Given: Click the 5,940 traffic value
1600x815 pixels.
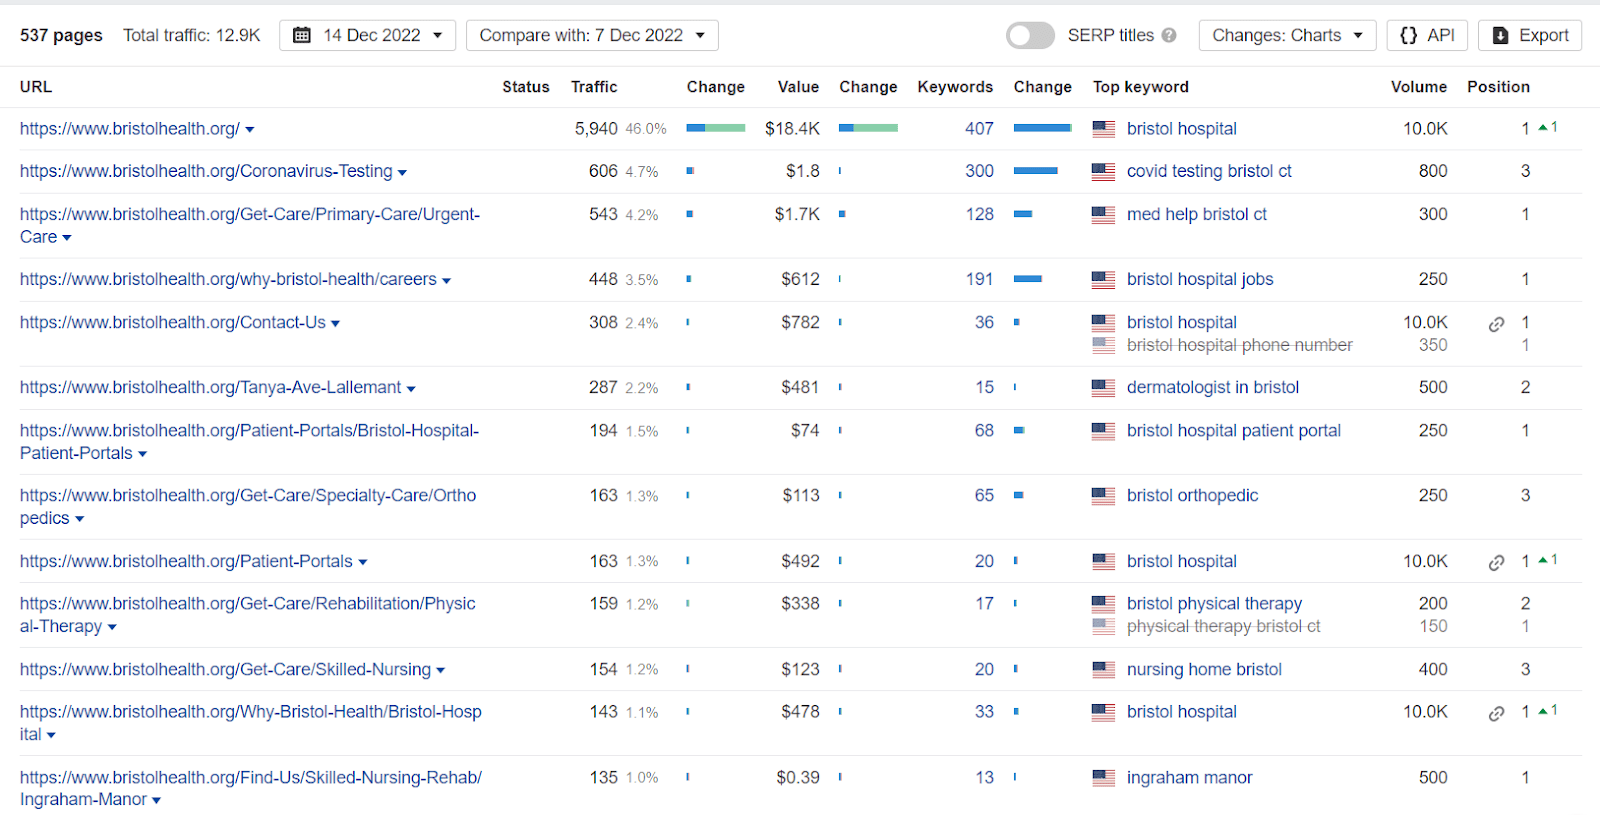Looking at the screenshot, I should coord(596,129).
